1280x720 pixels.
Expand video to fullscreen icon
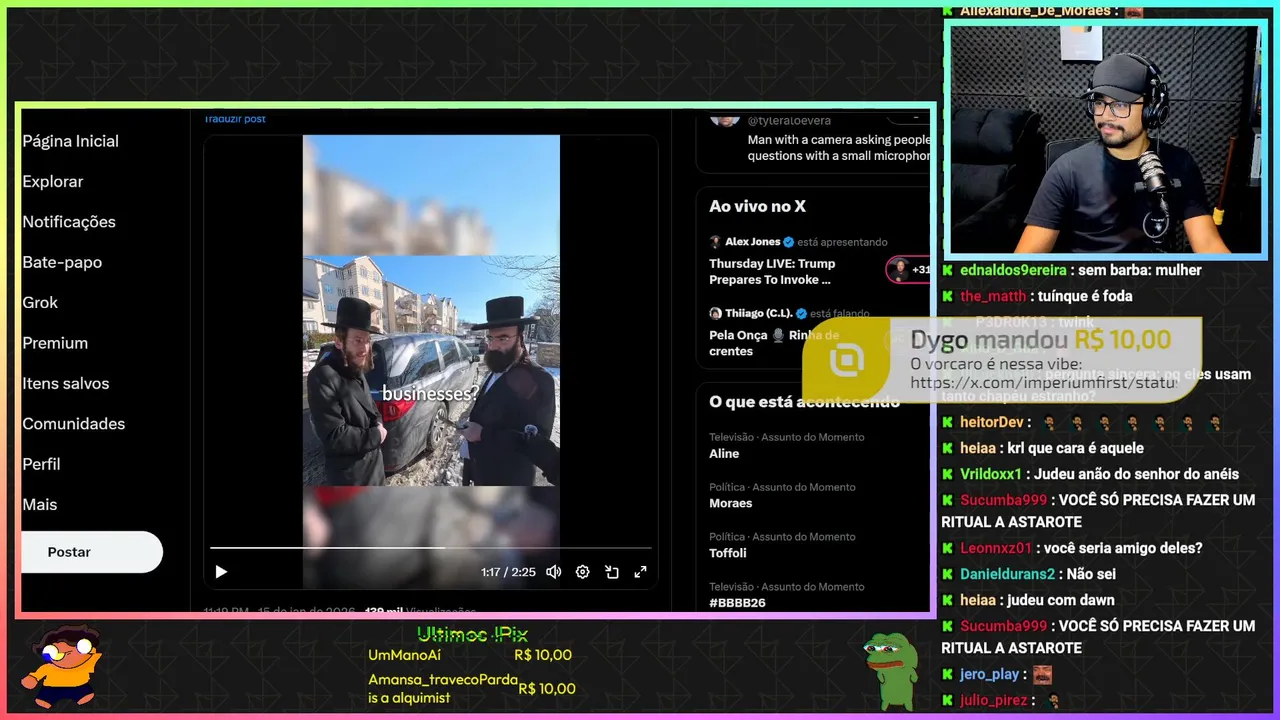coord(641,572)
